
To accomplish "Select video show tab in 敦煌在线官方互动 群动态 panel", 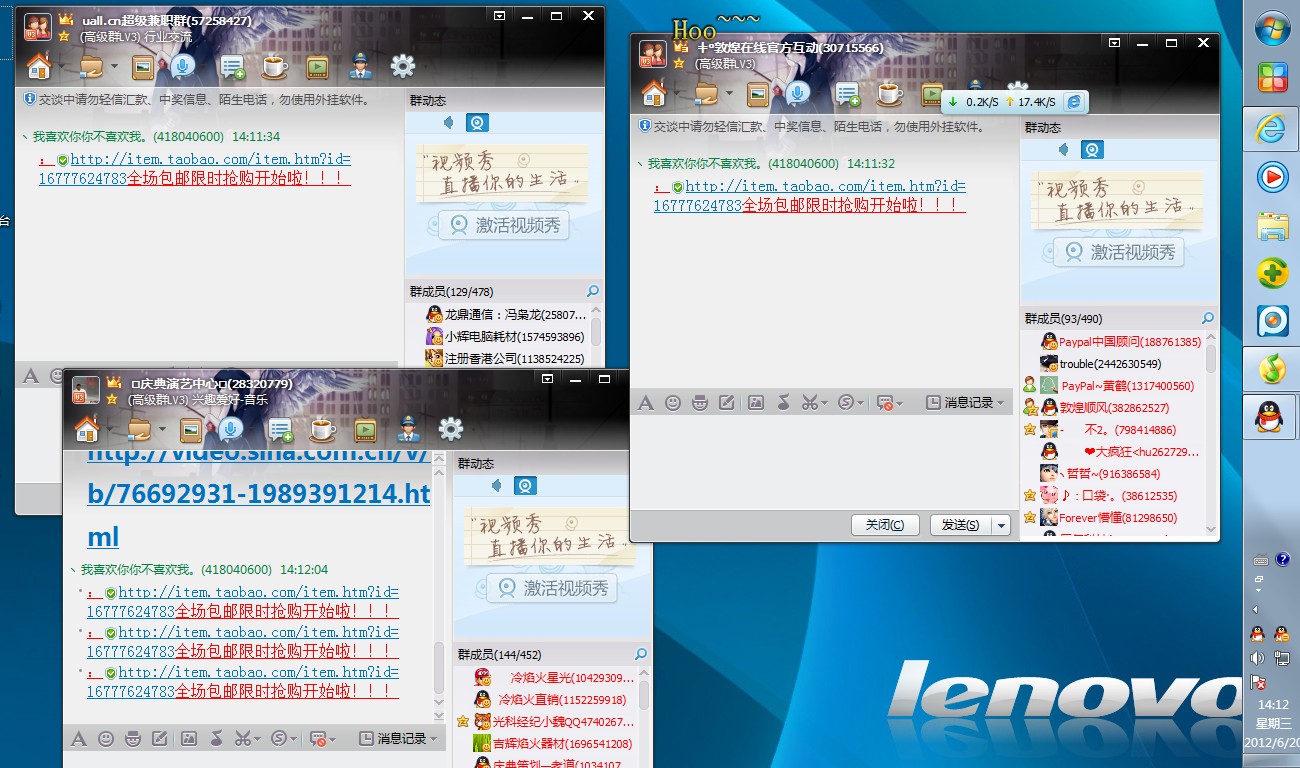I will 1092,150.
